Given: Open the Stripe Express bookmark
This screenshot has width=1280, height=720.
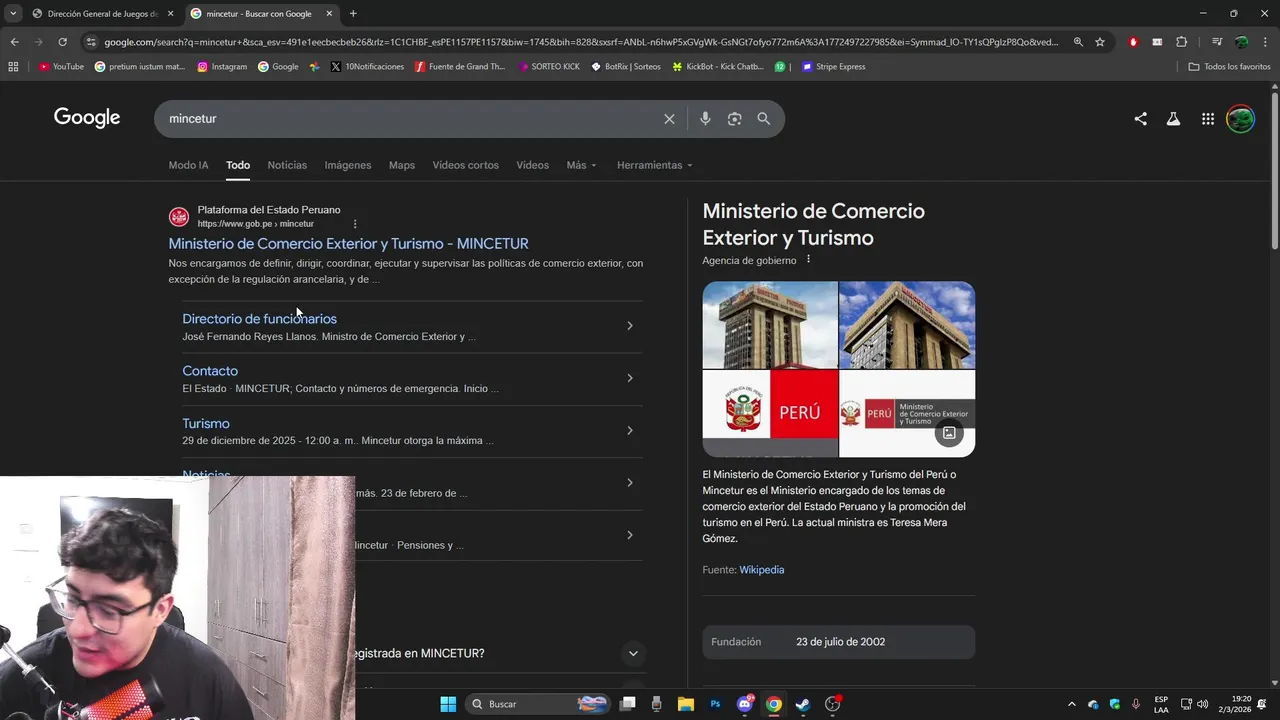Looking at the screenshot, I should click(x=833, y=67).
